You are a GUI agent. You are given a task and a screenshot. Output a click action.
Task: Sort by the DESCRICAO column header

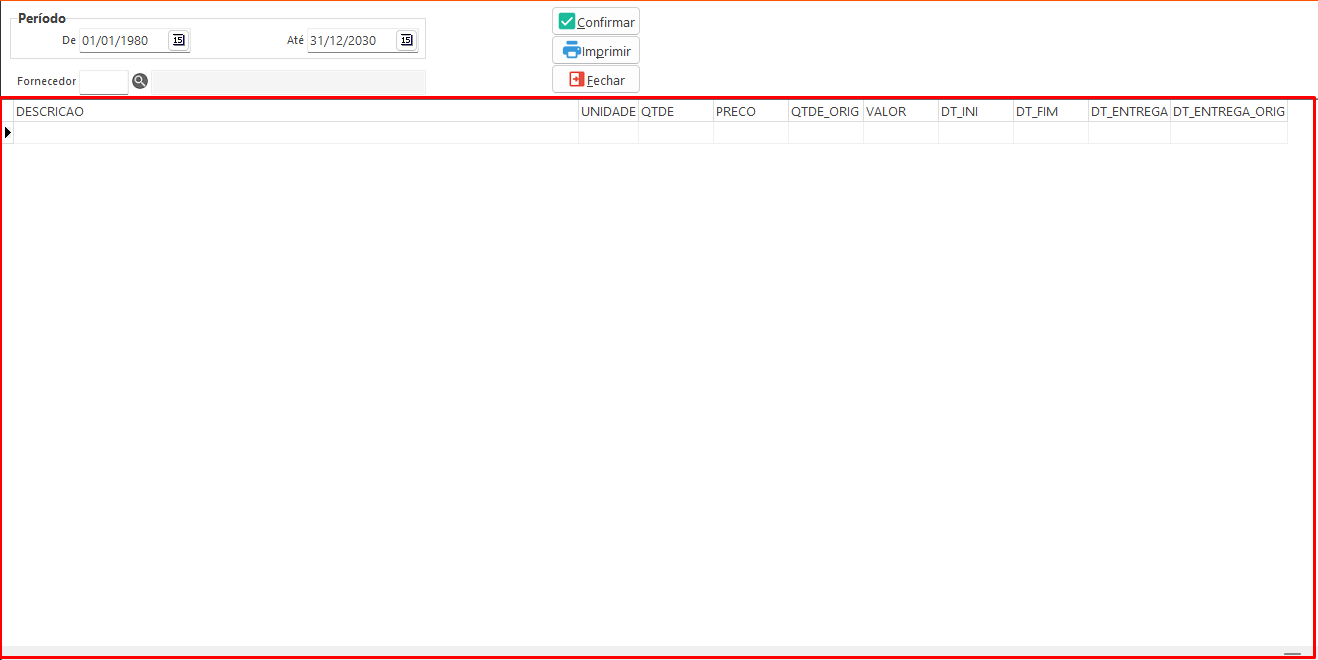295,112
